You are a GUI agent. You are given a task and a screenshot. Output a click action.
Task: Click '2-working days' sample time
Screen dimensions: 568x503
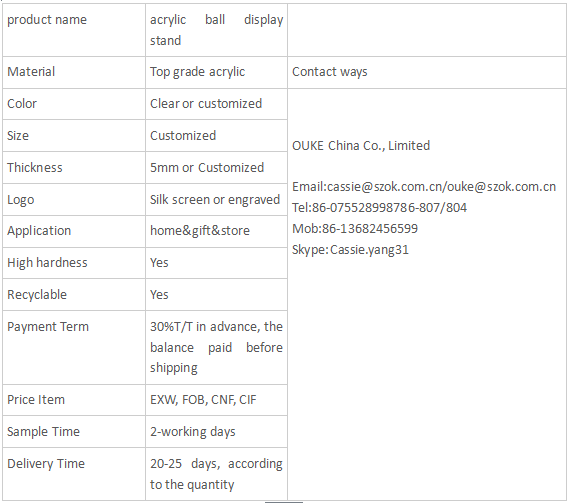click(193, 432)
